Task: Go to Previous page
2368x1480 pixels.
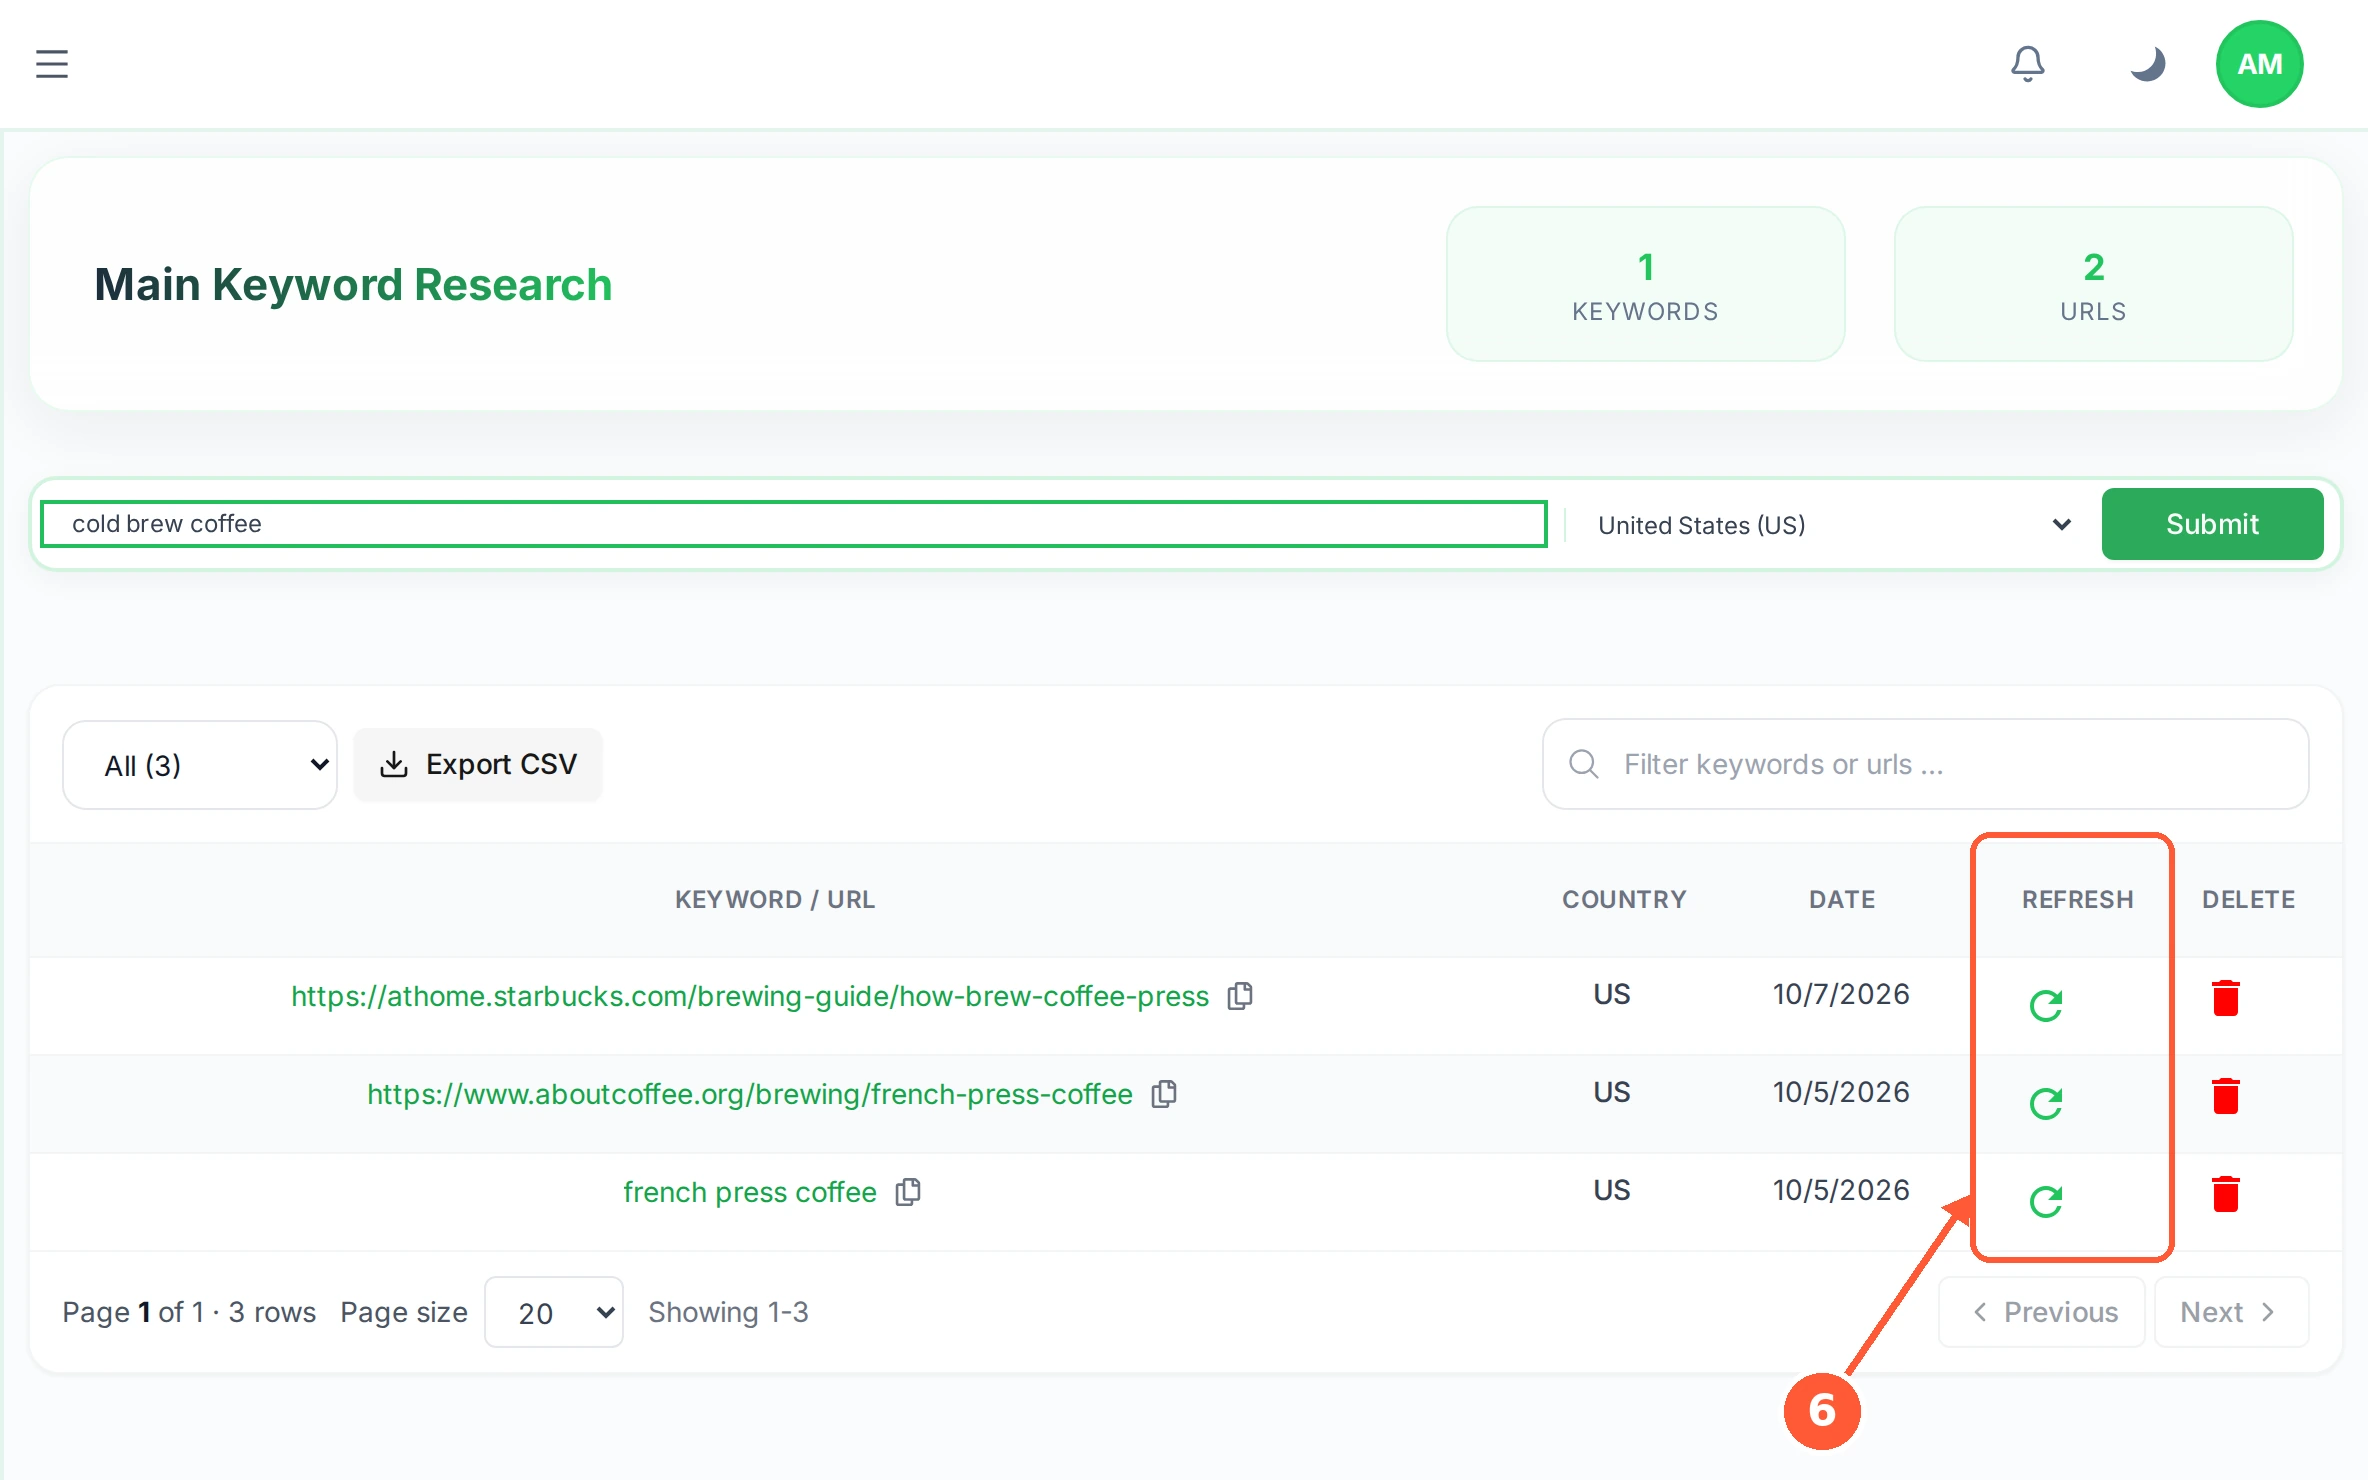Action: point(2042,1312)
